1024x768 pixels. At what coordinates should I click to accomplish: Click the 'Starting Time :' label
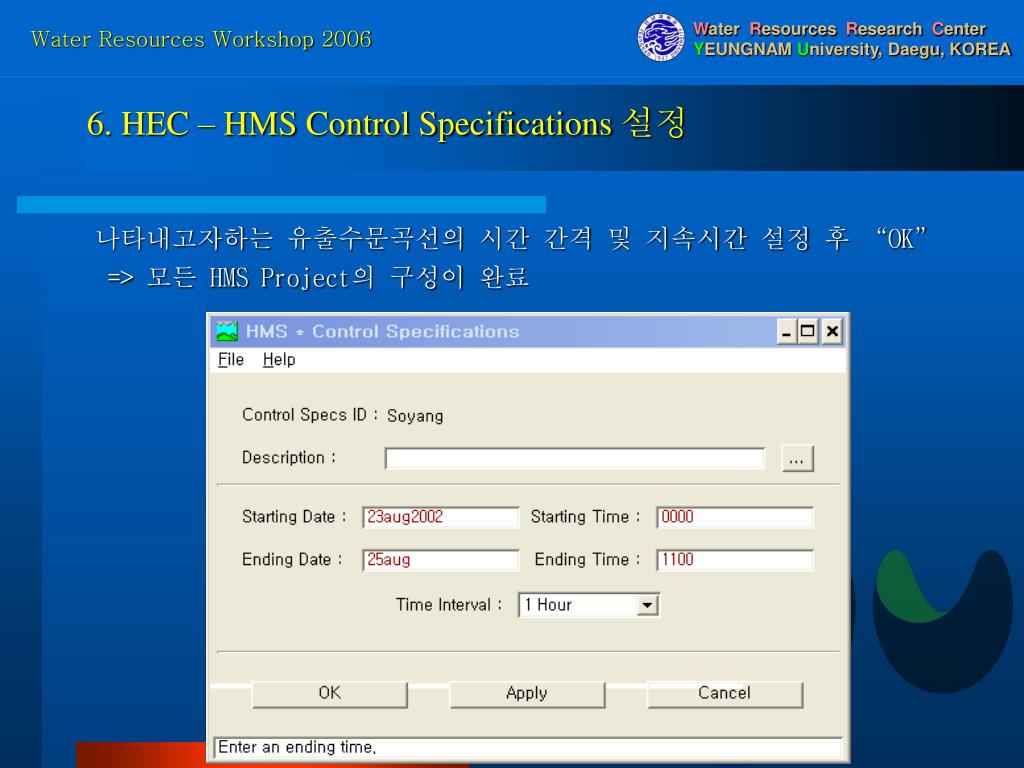(x=585, y=517)
